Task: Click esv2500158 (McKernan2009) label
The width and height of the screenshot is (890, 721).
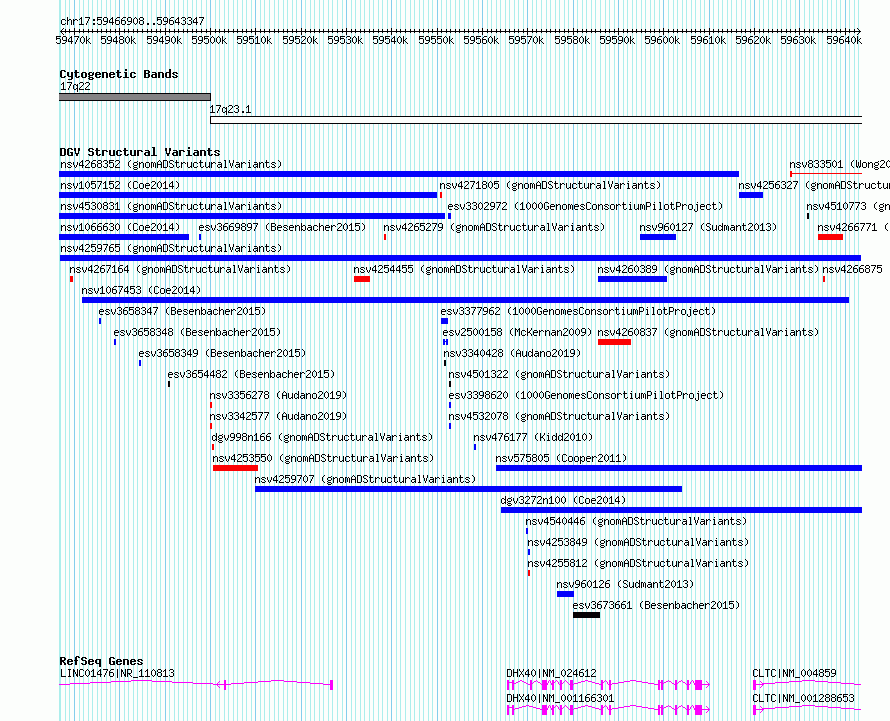Action: [x=517, y=332]
